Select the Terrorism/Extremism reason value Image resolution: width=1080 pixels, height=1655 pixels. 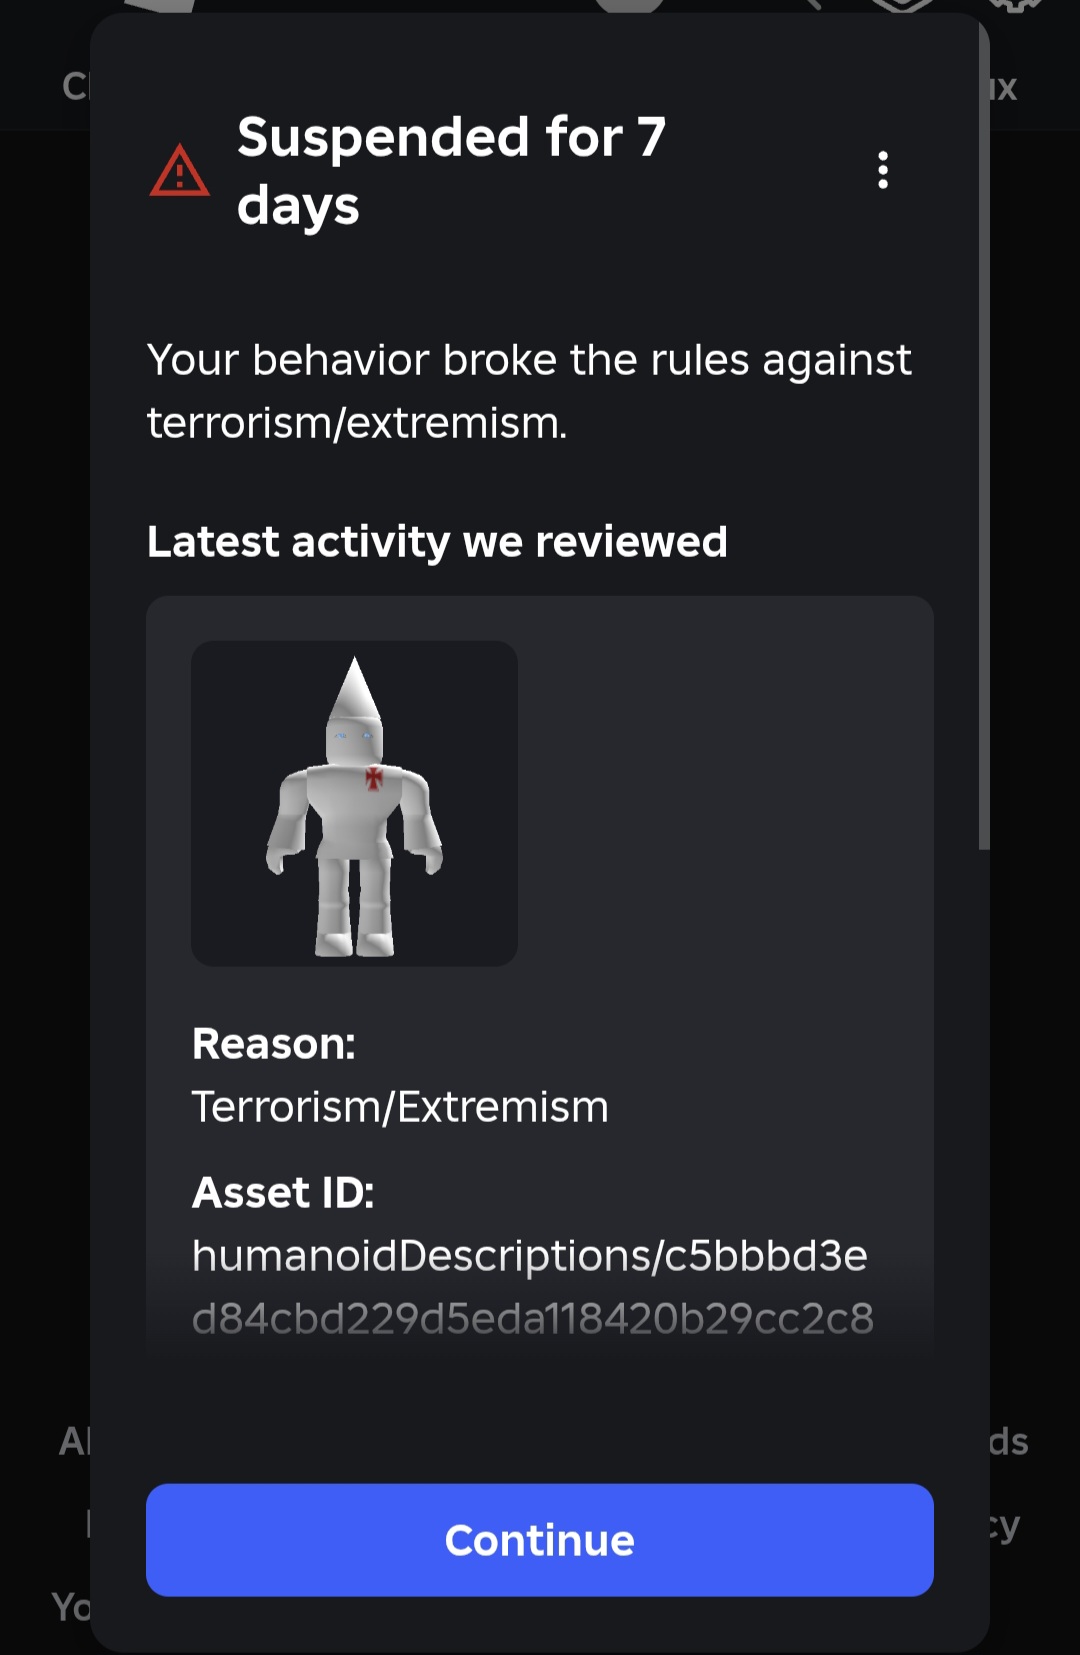click(x=400, y=1107)
